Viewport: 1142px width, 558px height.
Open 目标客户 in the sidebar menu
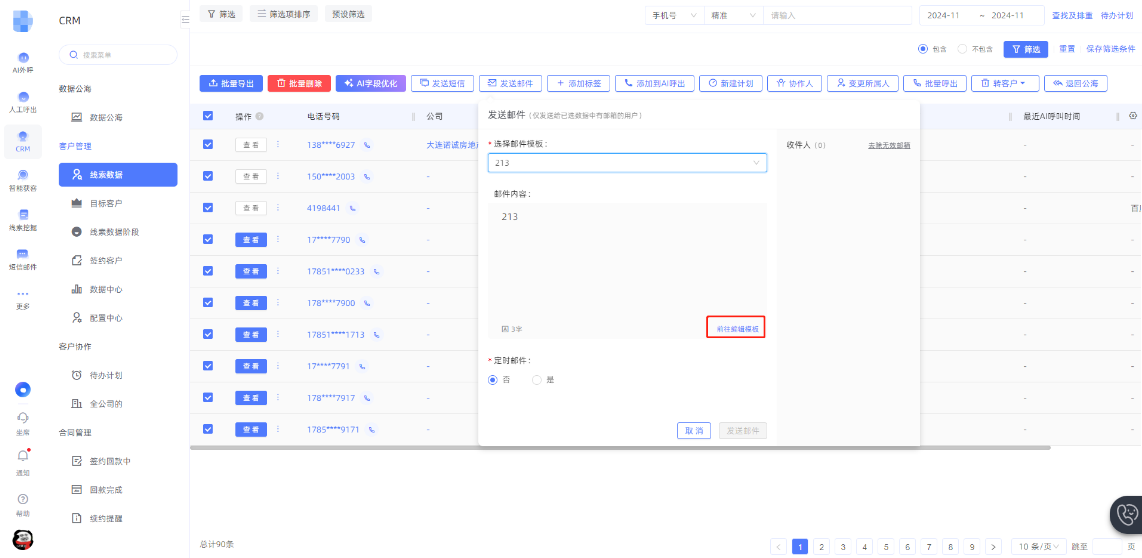pos(106,203)
